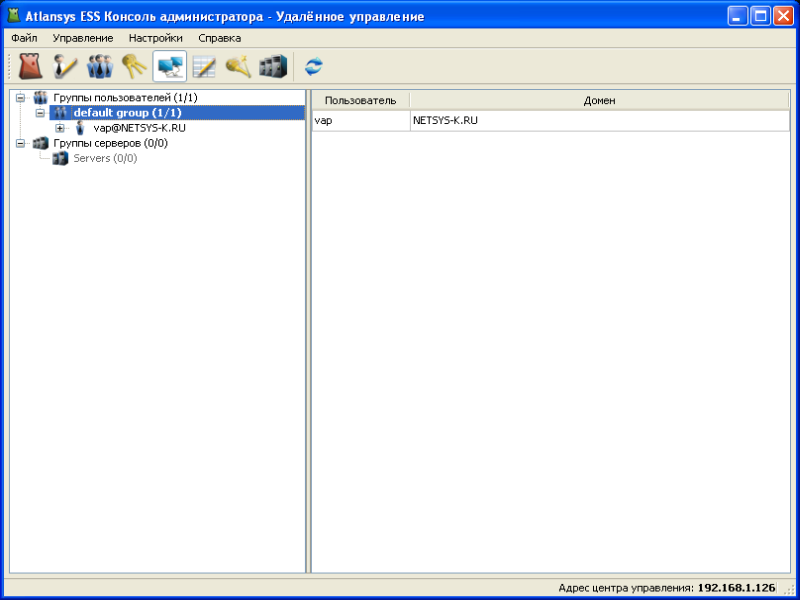This screenshot has width=800, height=600.
Task: Open the servers rack toolbar icon
Action: [272, 66]
